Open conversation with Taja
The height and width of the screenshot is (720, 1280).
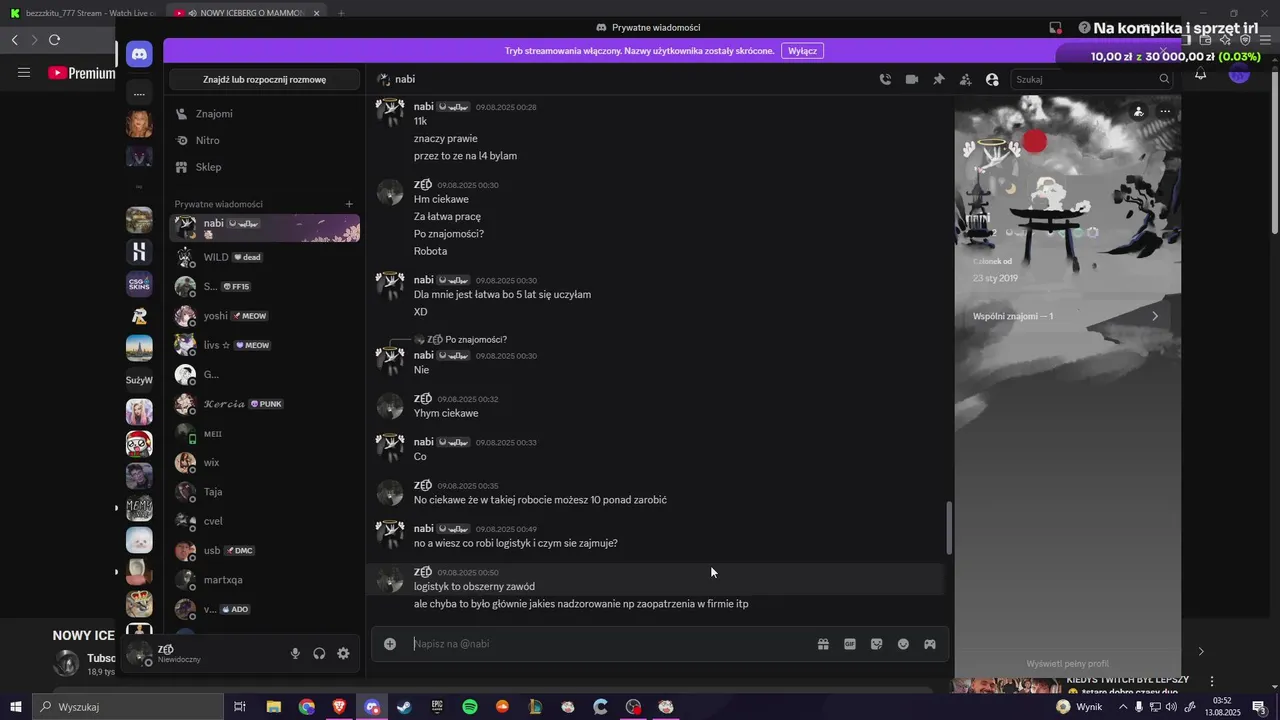click(x=265, y=492)
